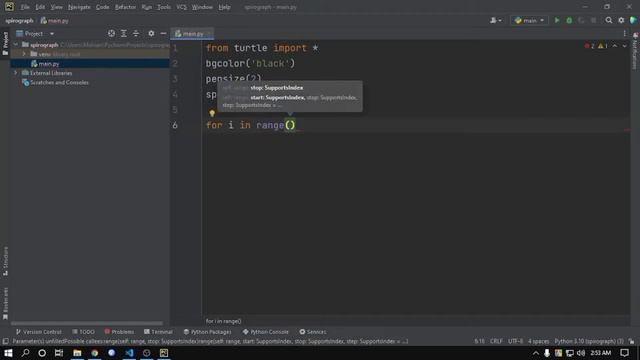This screenshot has width=640, height=360.
Task: Open the Refactor menu
Action: pos(125,7)
